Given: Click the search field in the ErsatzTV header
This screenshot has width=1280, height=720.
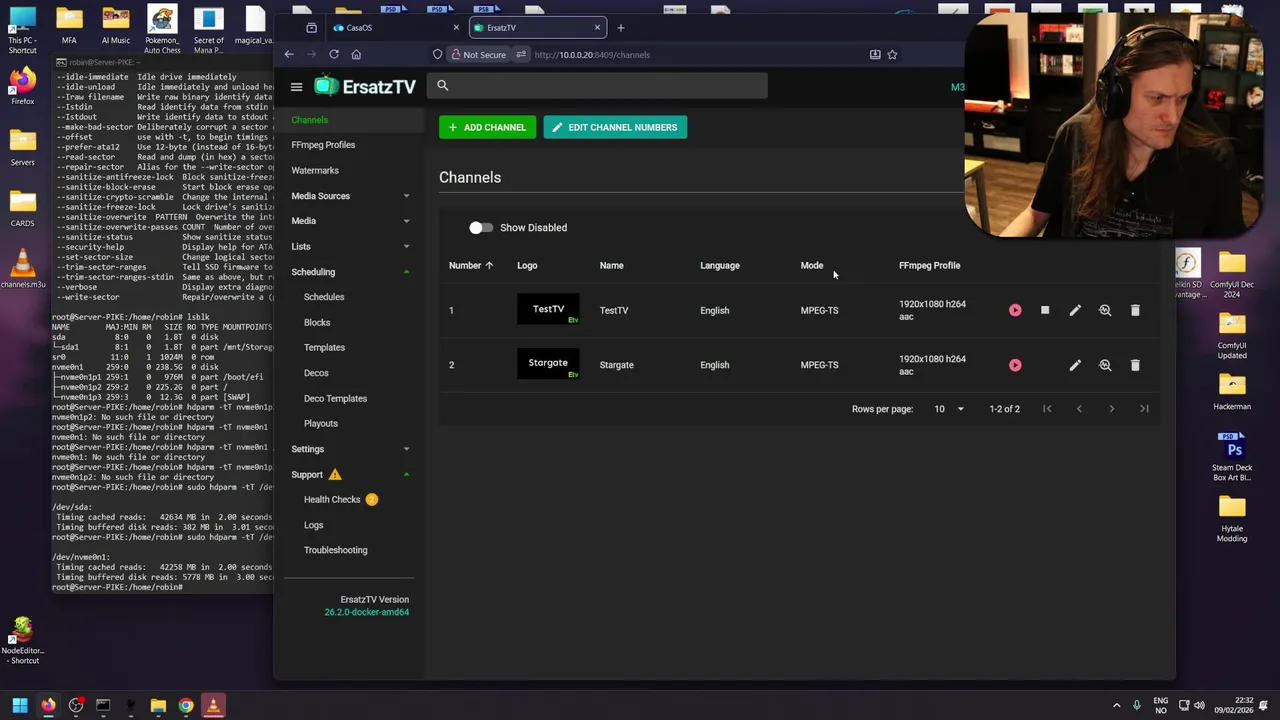Looking at the screenshot, I should 597,86.
